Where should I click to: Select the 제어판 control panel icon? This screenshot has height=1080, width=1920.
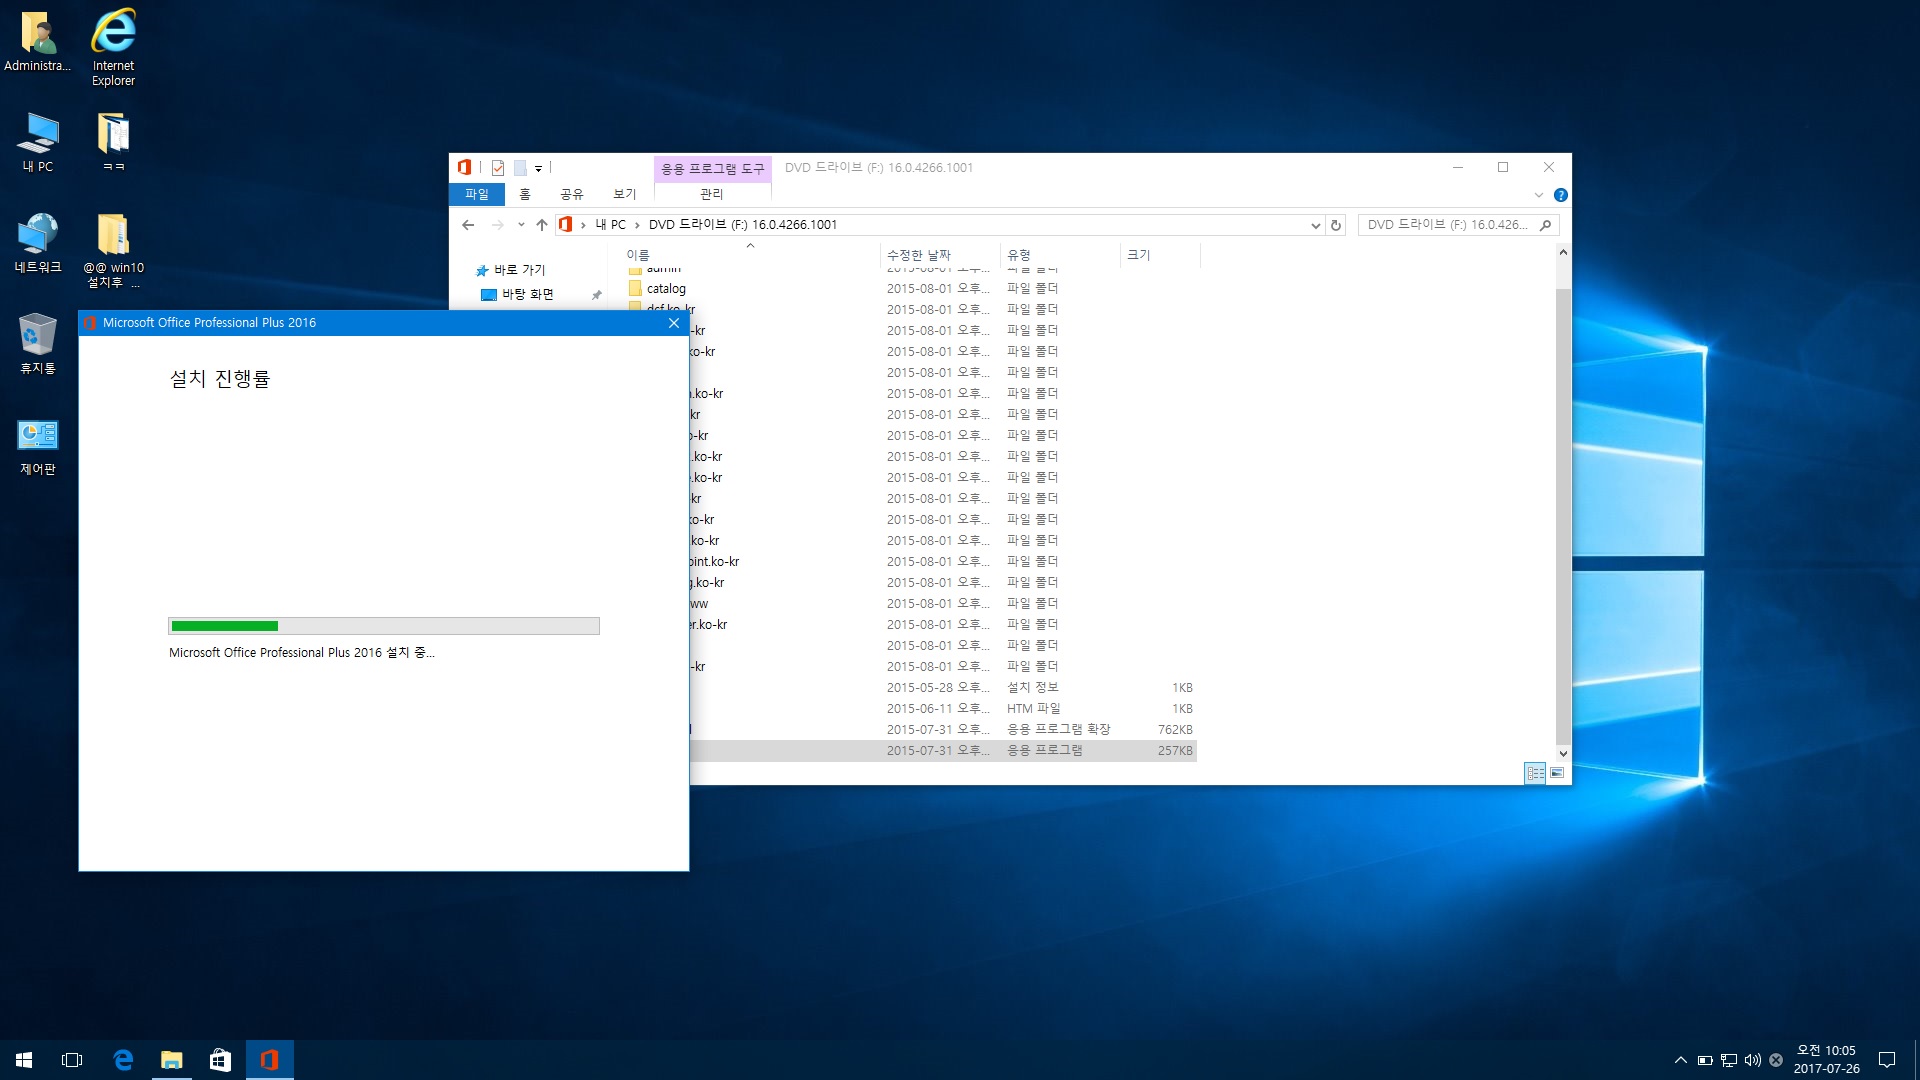pyautogui.click(x=37, y=446)
